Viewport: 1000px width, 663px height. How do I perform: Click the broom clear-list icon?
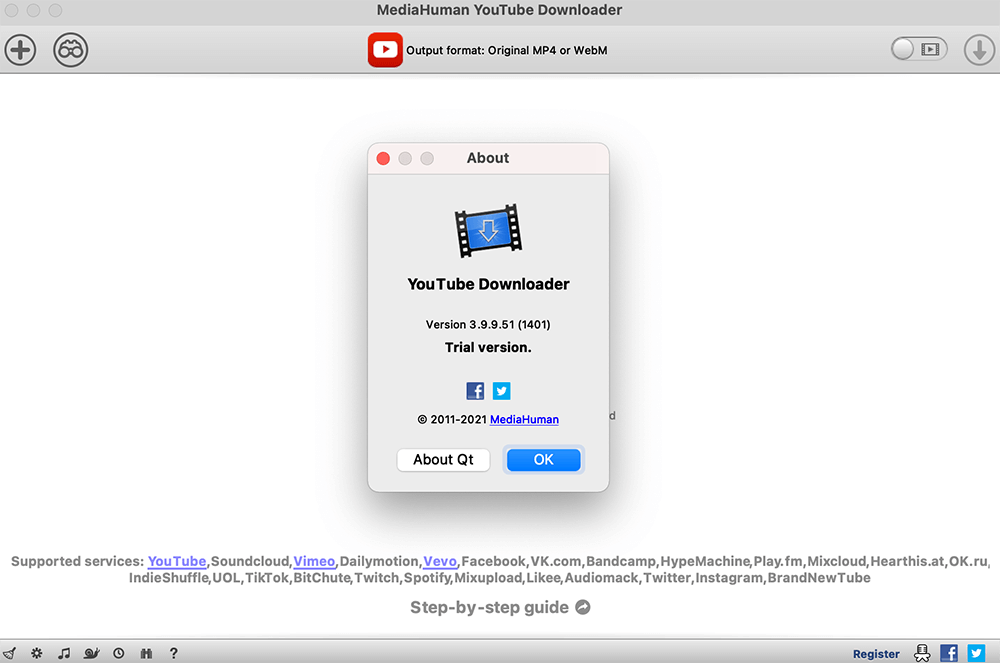point(10,653)
